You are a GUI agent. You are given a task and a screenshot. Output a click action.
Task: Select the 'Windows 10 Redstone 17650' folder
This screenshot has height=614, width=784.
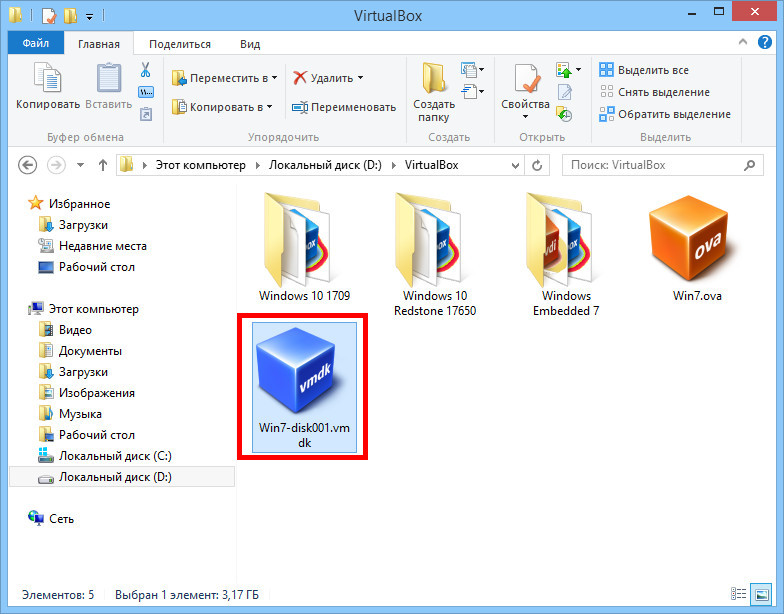(434, 255)
